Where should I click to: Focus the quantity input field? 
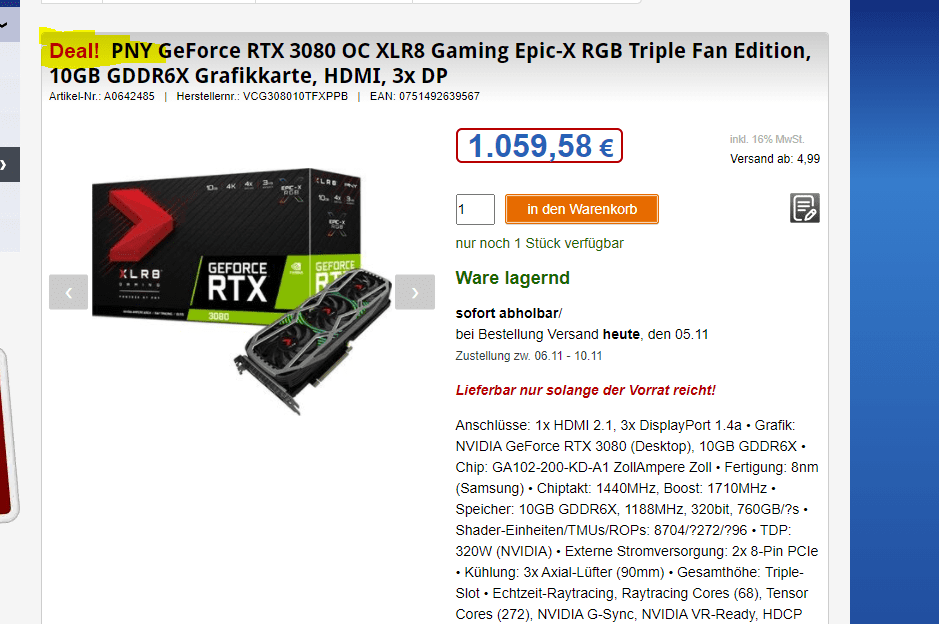pyautogui.click(x=475, y=209)
